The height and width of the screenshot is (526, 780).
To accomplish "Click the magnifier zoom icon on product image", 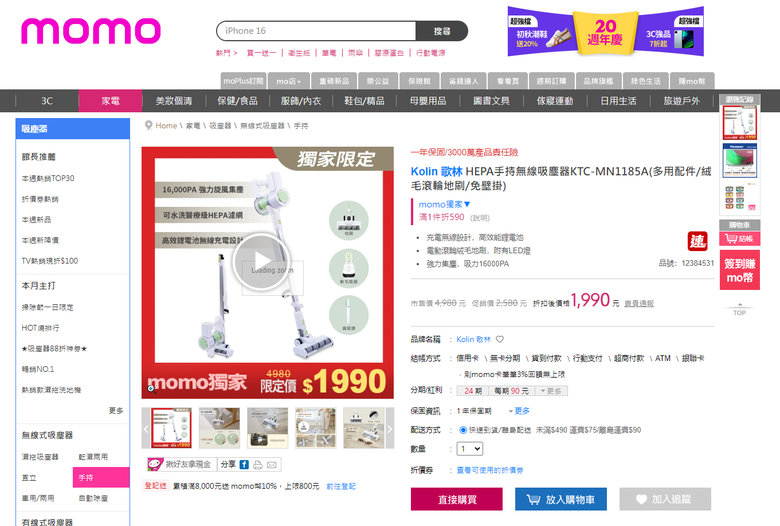I will [x=151, y=389].
